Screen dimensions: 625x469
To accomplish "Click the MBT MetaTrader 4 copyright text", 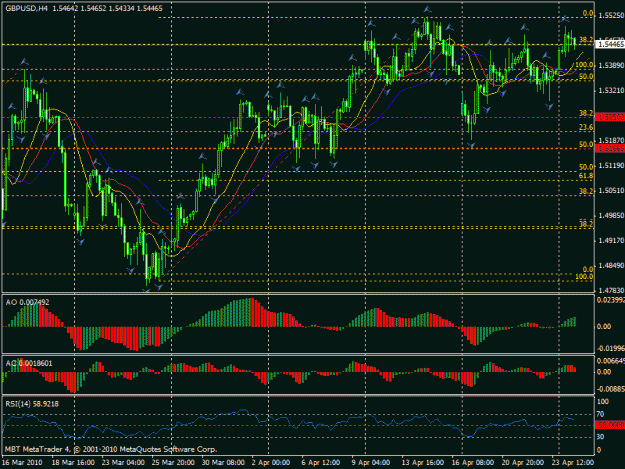I will click(x=111, y=449).
